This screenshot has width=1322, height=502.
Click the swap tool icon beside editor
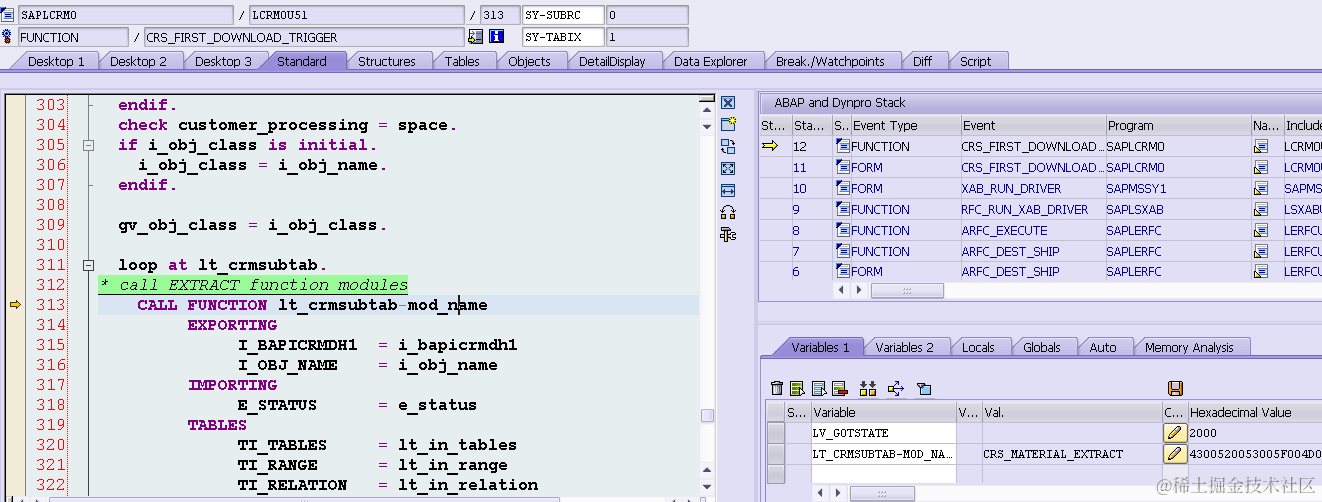pos(728,146)
